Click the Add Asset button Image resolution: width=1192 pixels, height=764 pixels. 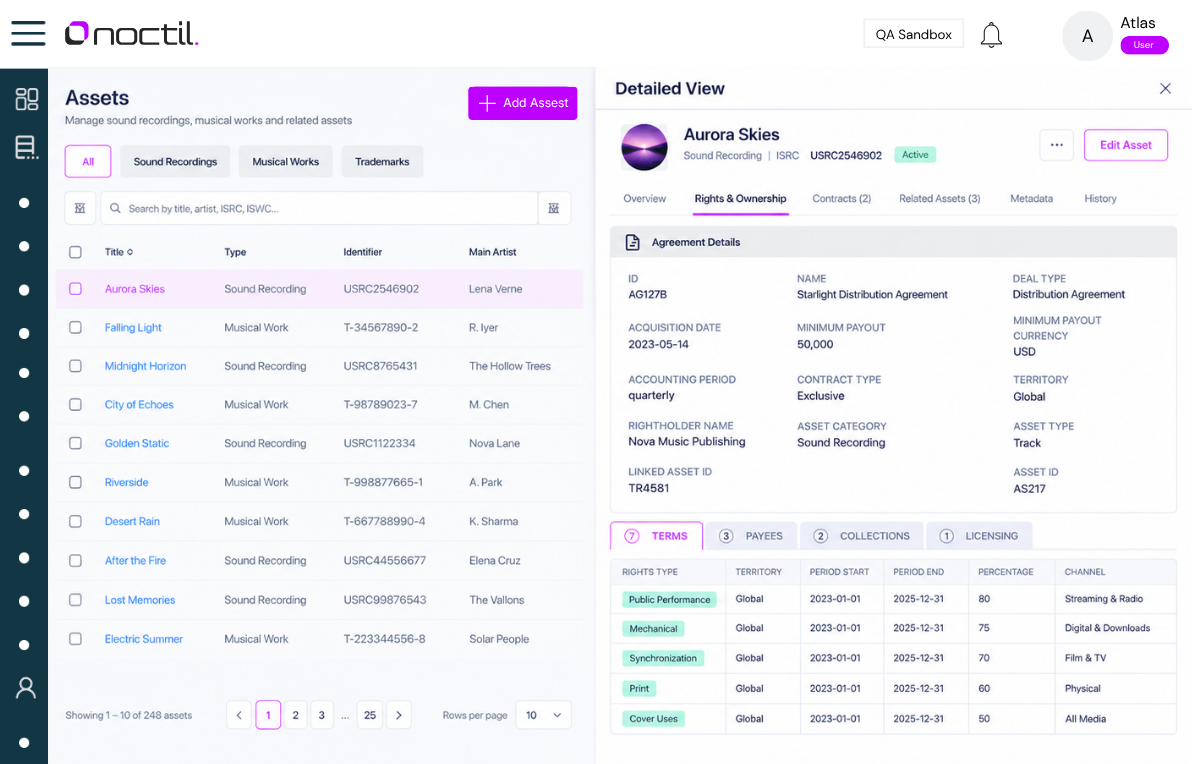coord(522,103)
